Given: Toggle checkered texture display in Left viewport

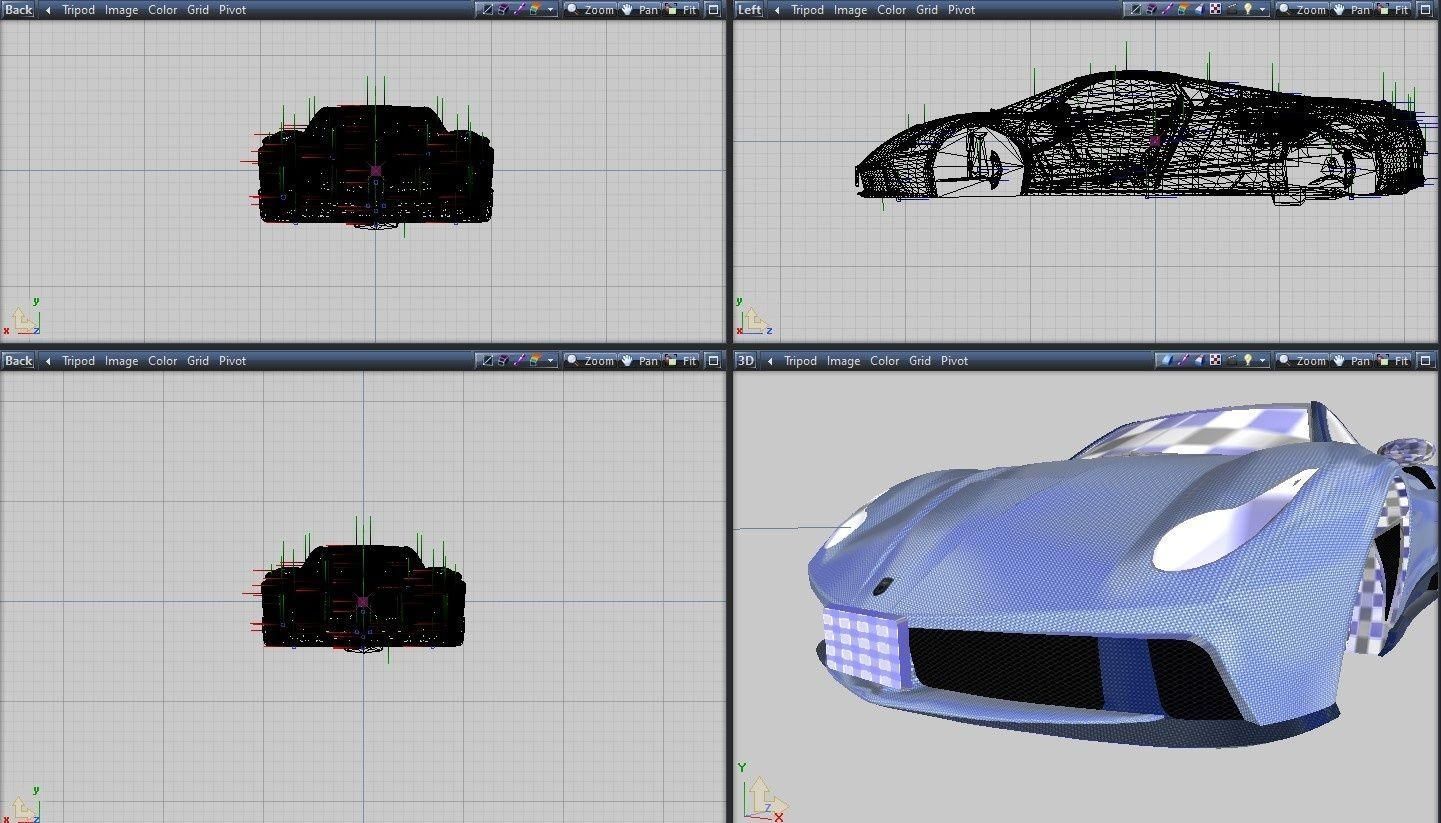Looking at the screenshot, I should pos(1215,10).
